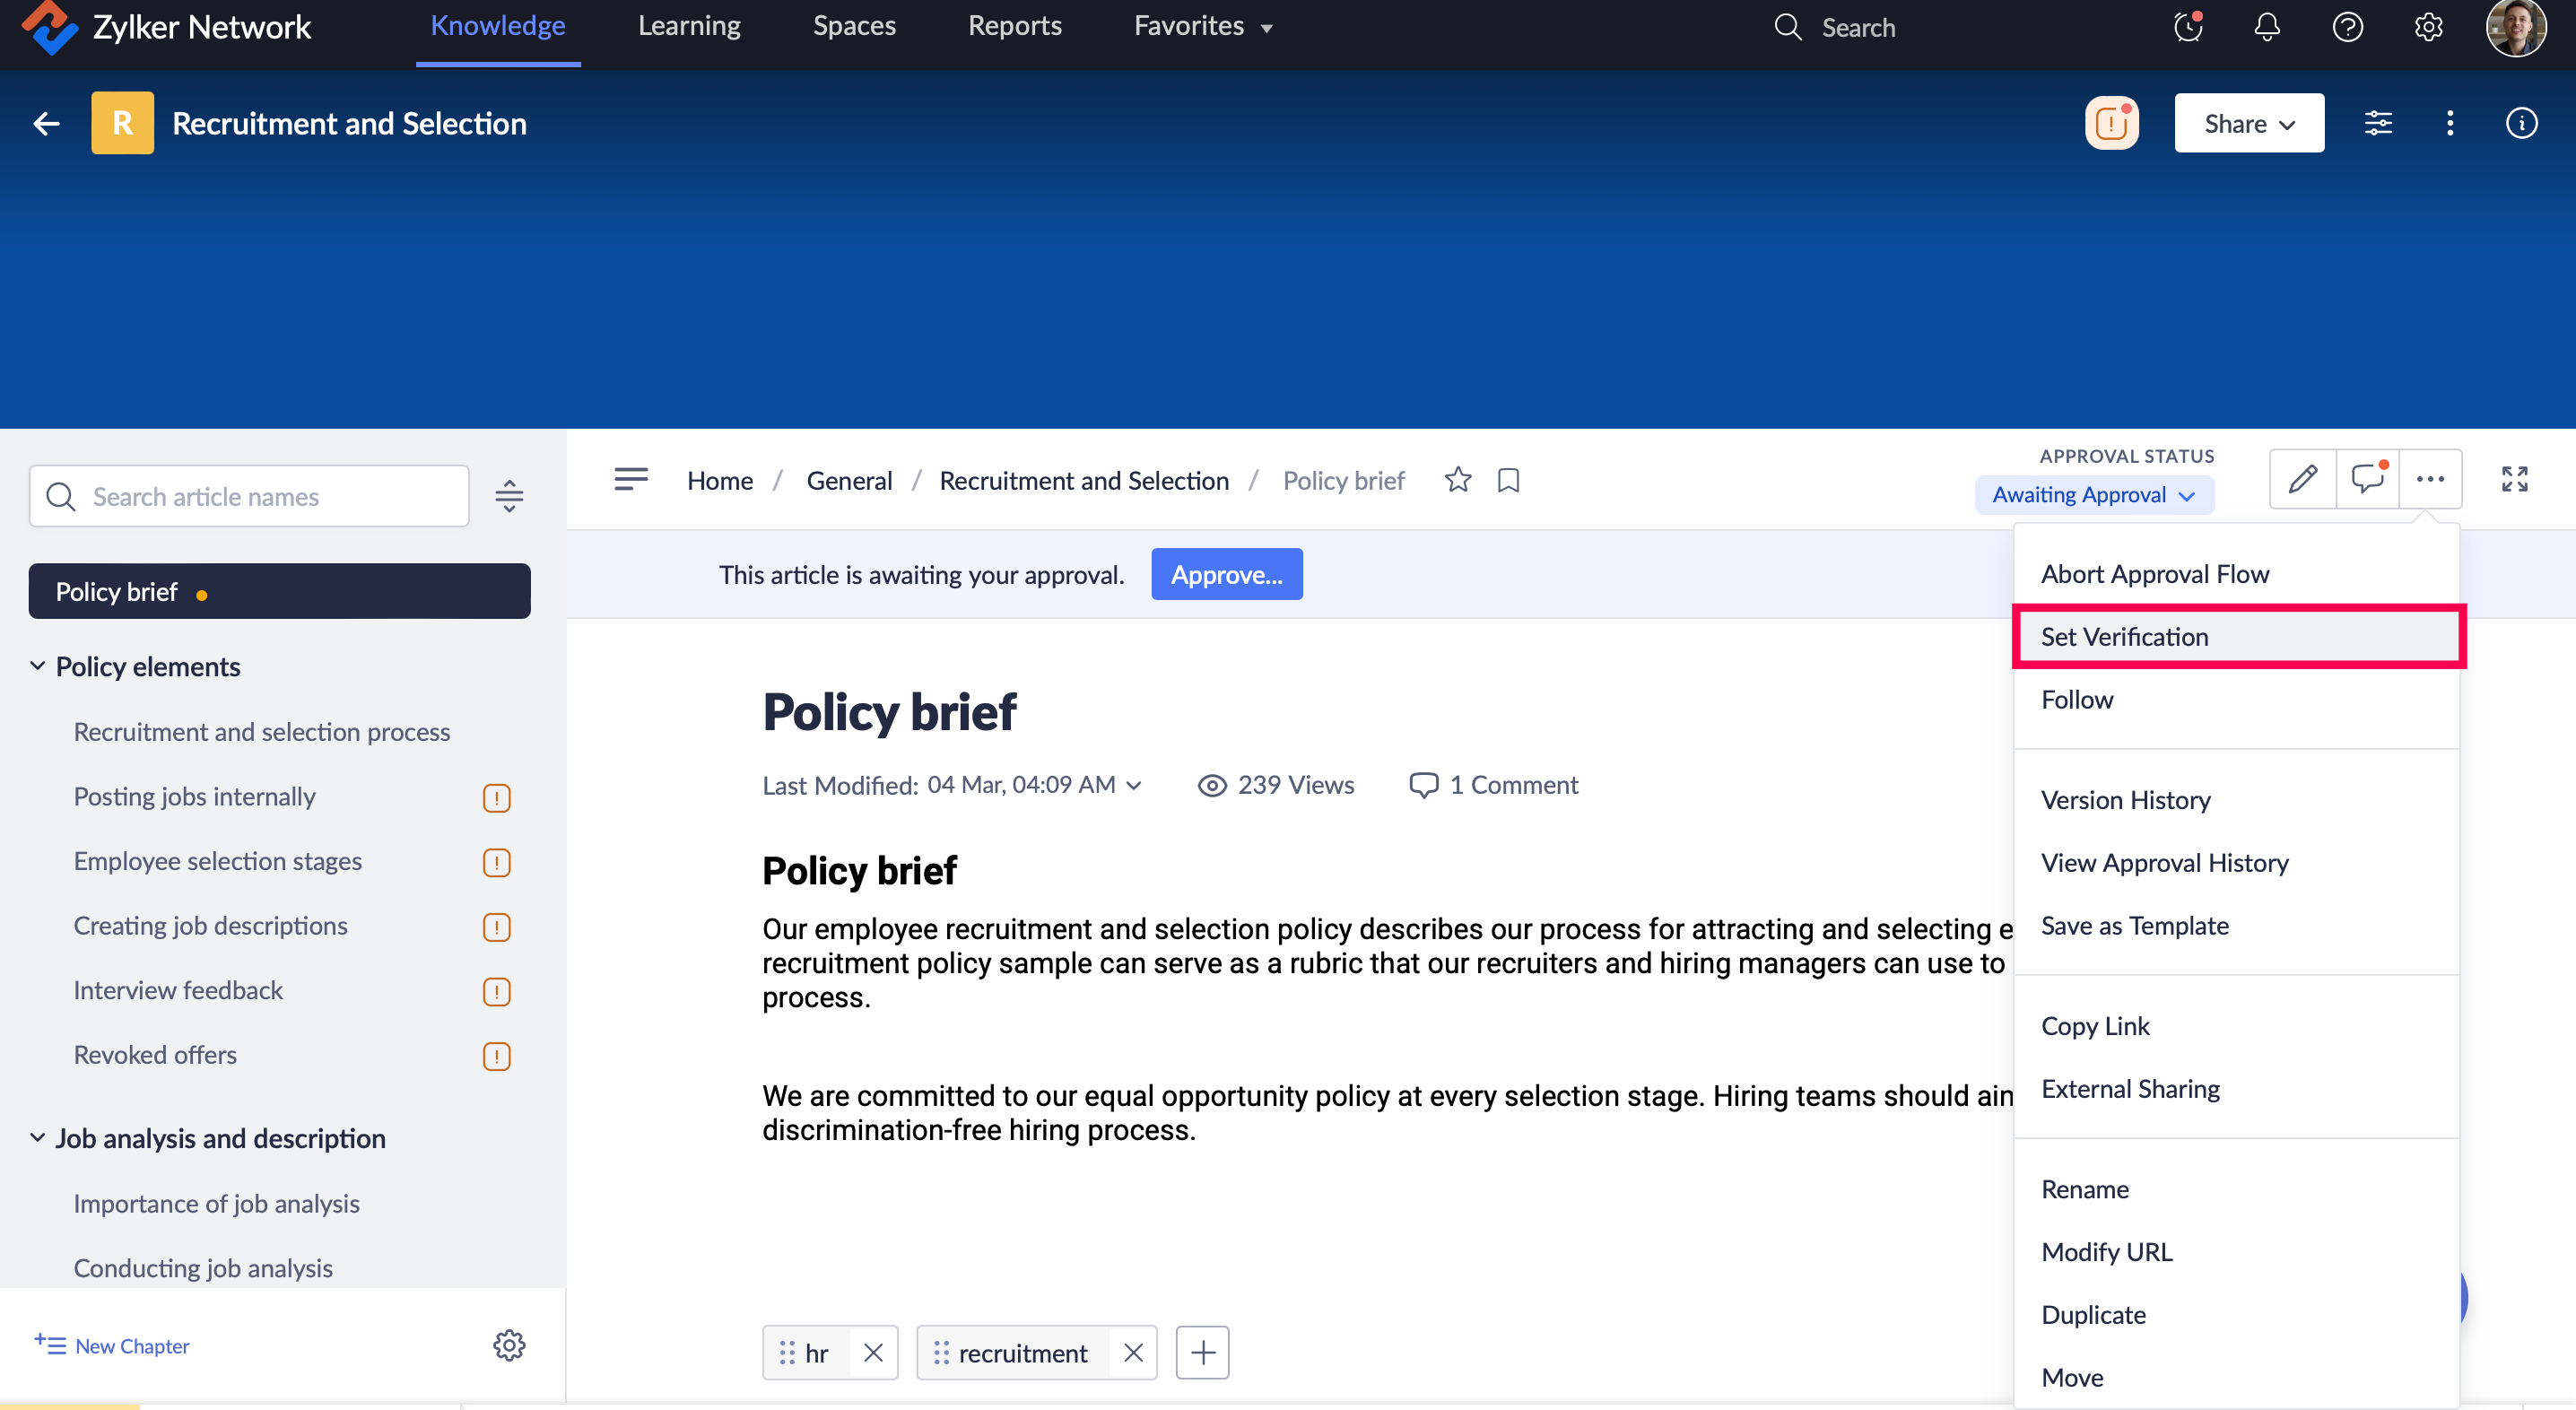Open notifications bell icon
2576x1410 pixels.
(x=2267, y=27)
